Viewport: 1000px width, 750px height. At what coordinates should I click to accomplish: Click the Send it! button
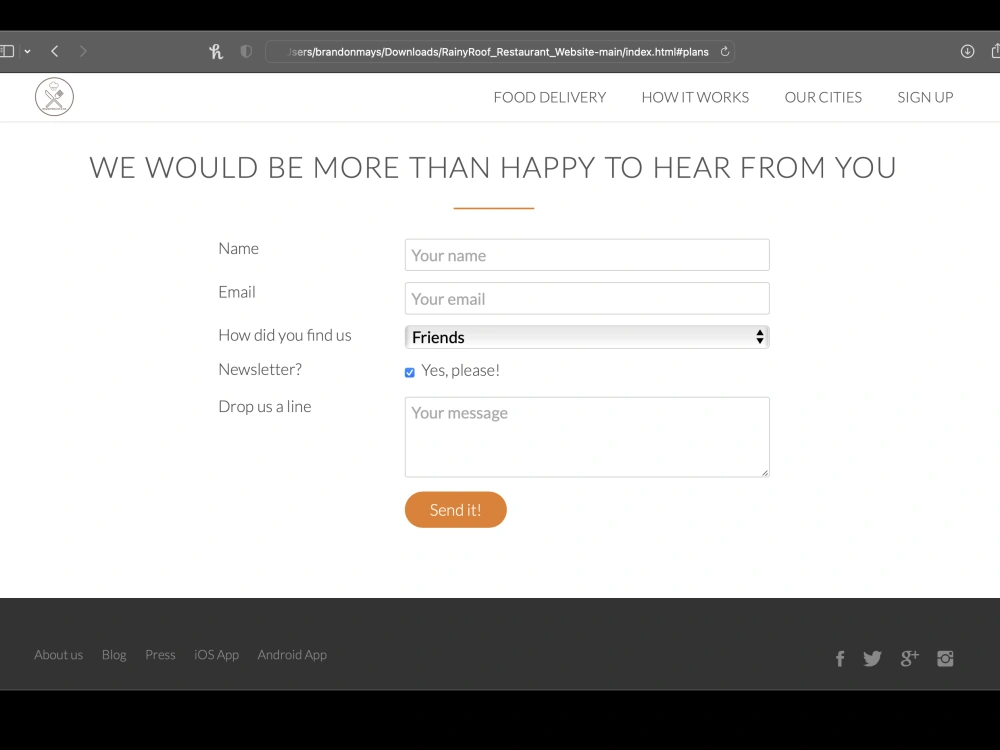pyautogui.click(x=455, y=510)
